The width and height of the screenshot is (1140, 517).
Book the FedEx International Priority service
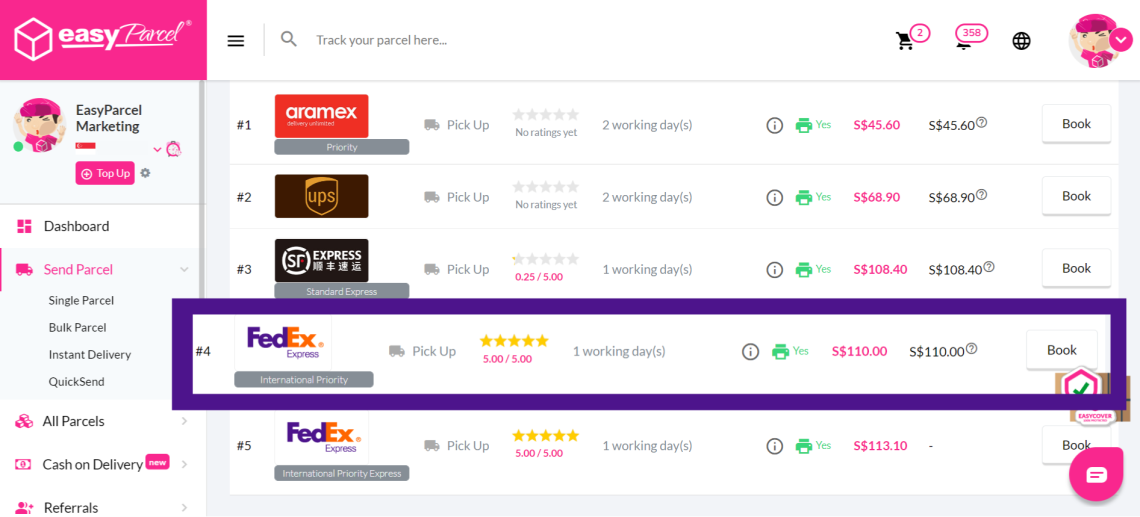click(1061, 350)
